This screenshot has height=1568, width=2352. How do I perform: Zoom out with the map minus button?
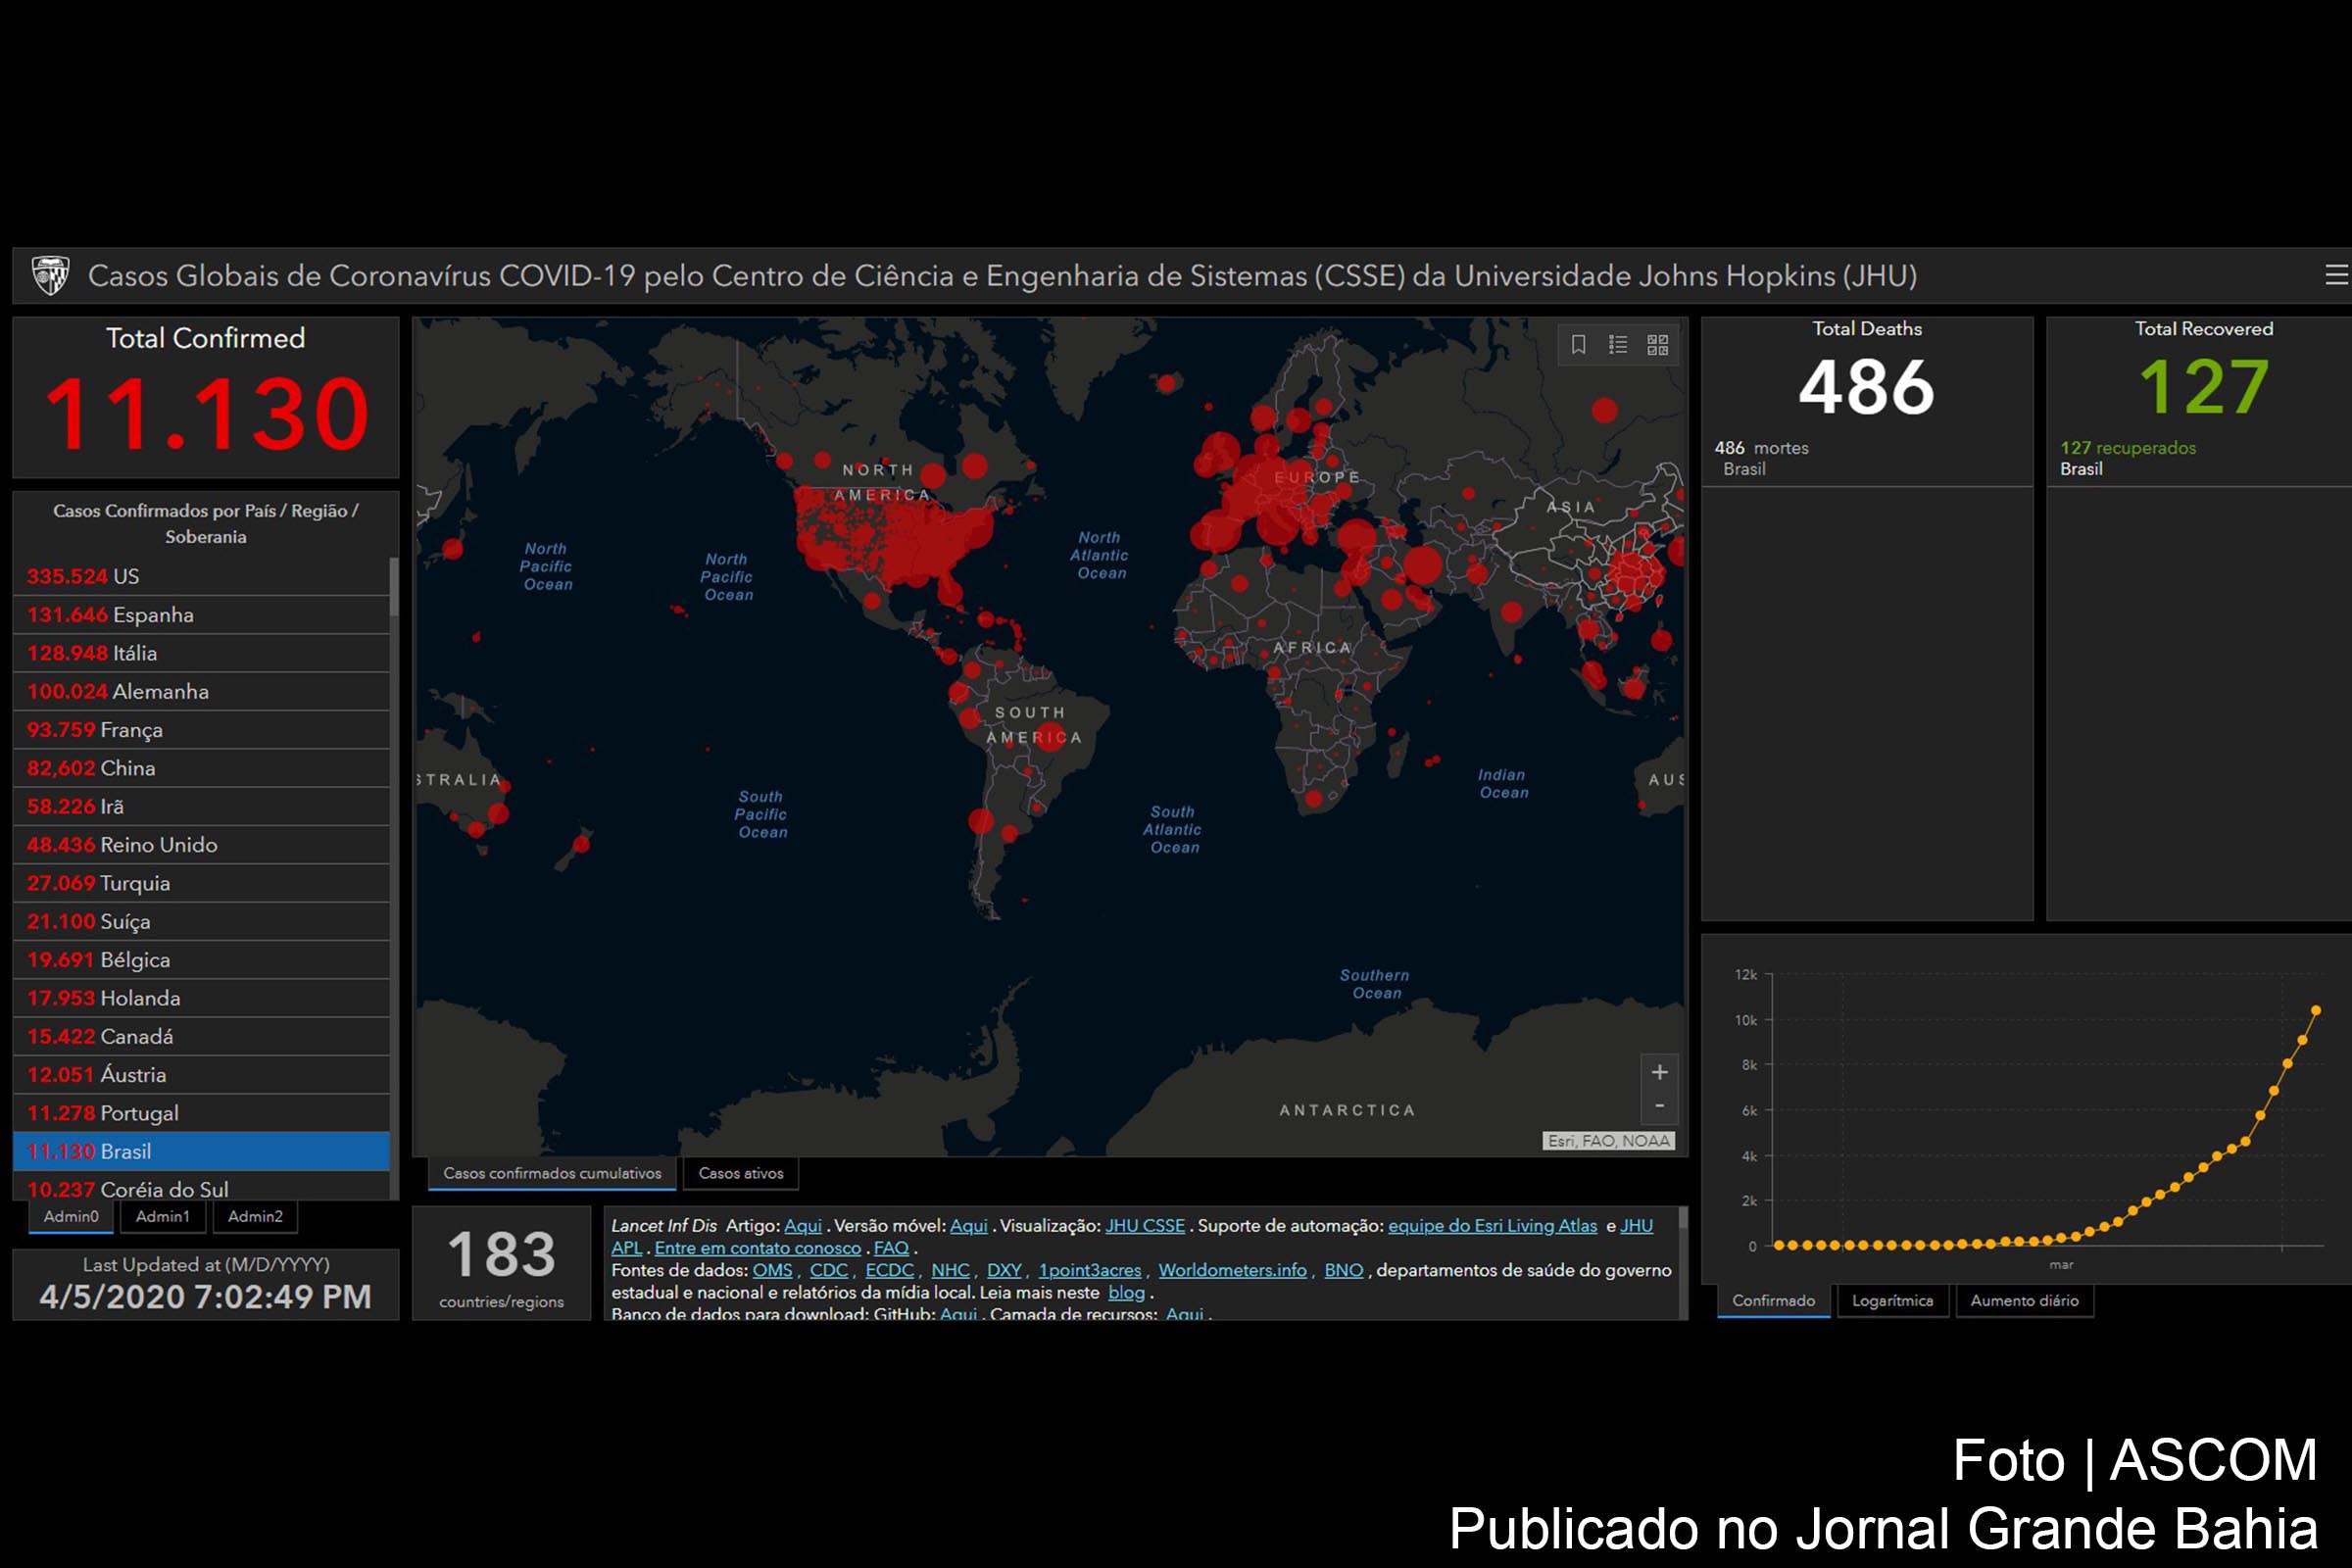coord(1659,1106)
